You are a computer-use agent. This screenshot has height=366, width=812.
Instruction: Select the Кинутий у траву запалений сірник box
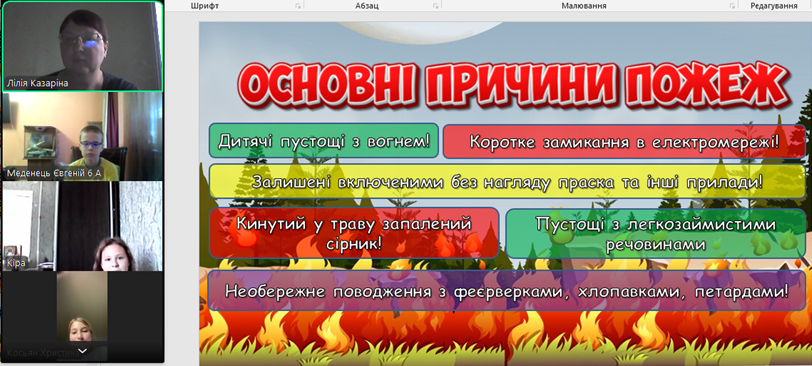point(354,233)
